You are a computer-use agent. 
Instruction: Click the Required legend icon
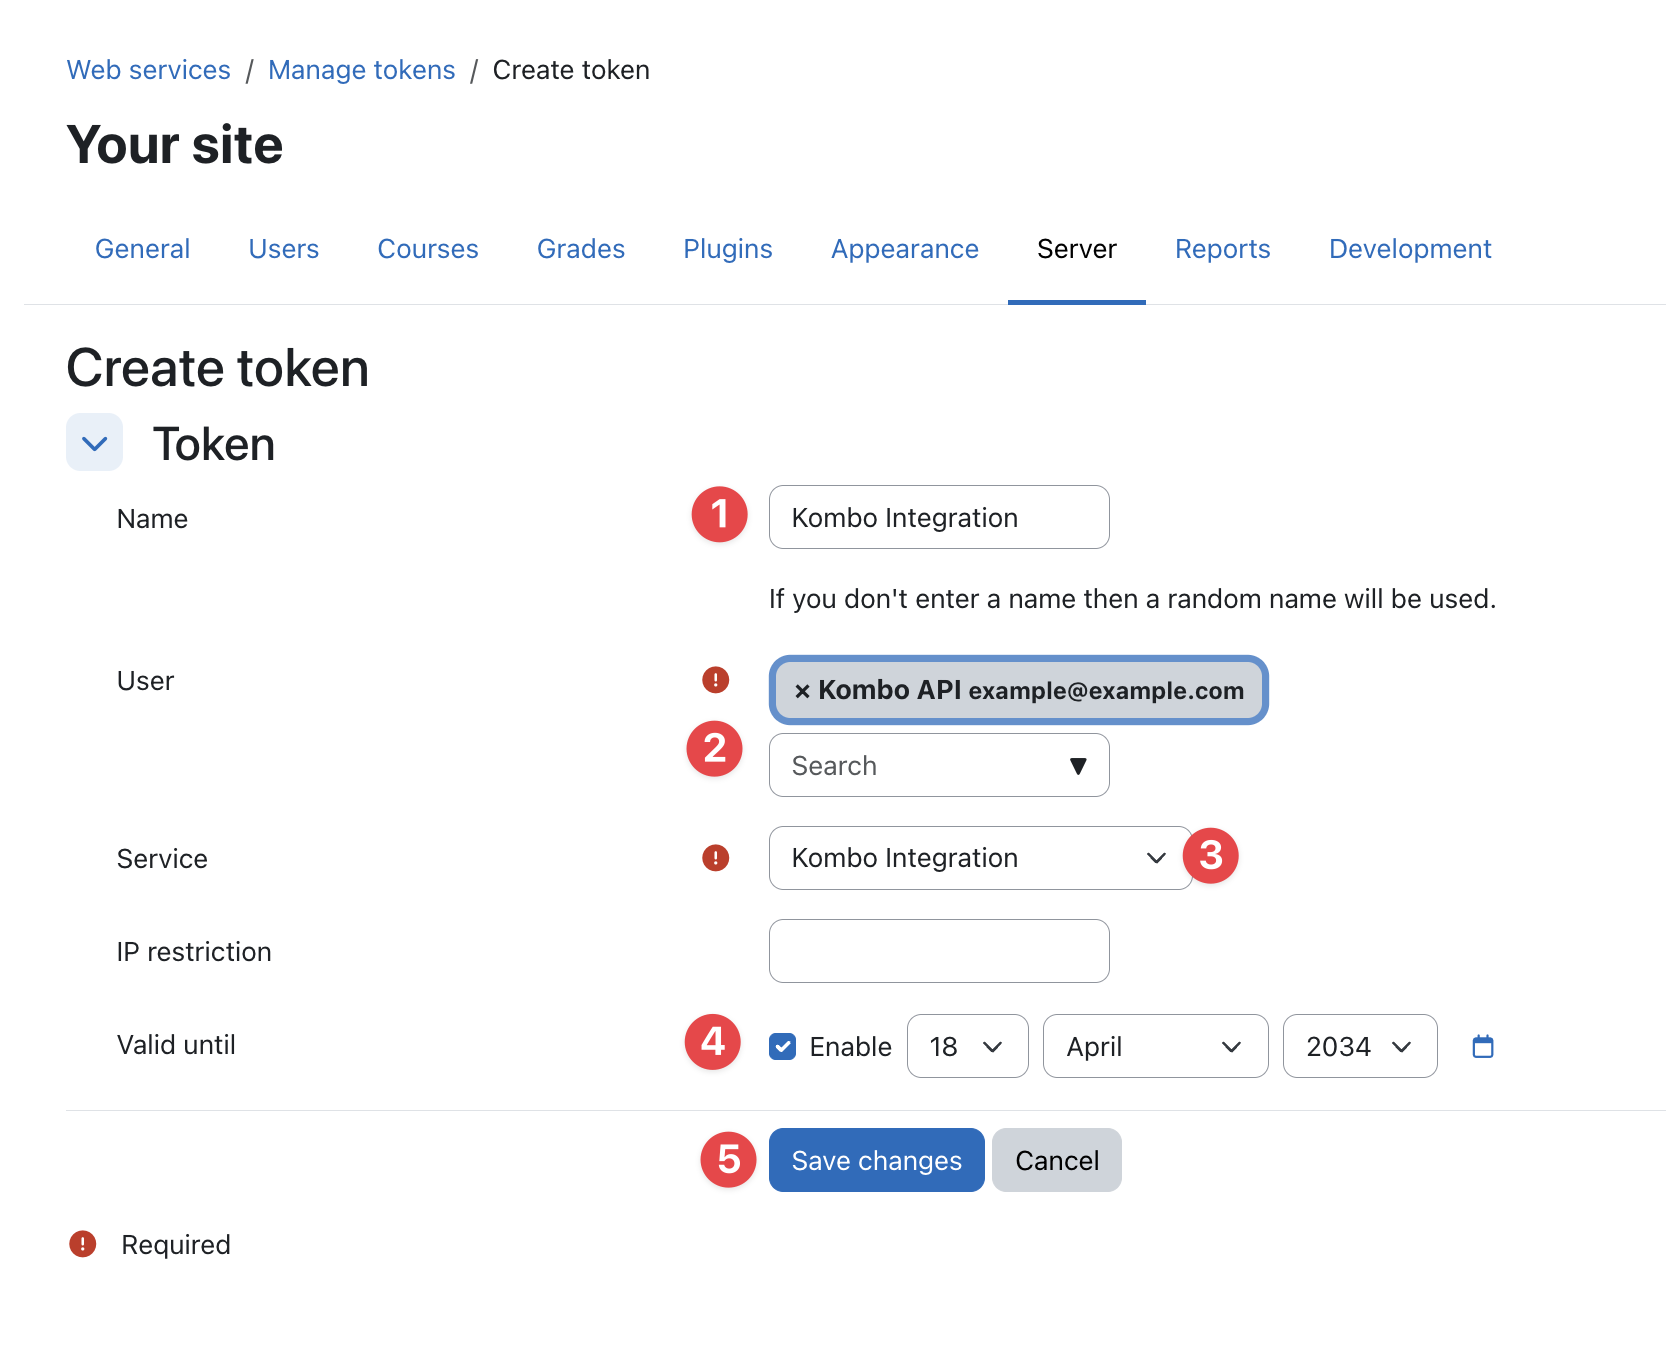pos(82,1244)
